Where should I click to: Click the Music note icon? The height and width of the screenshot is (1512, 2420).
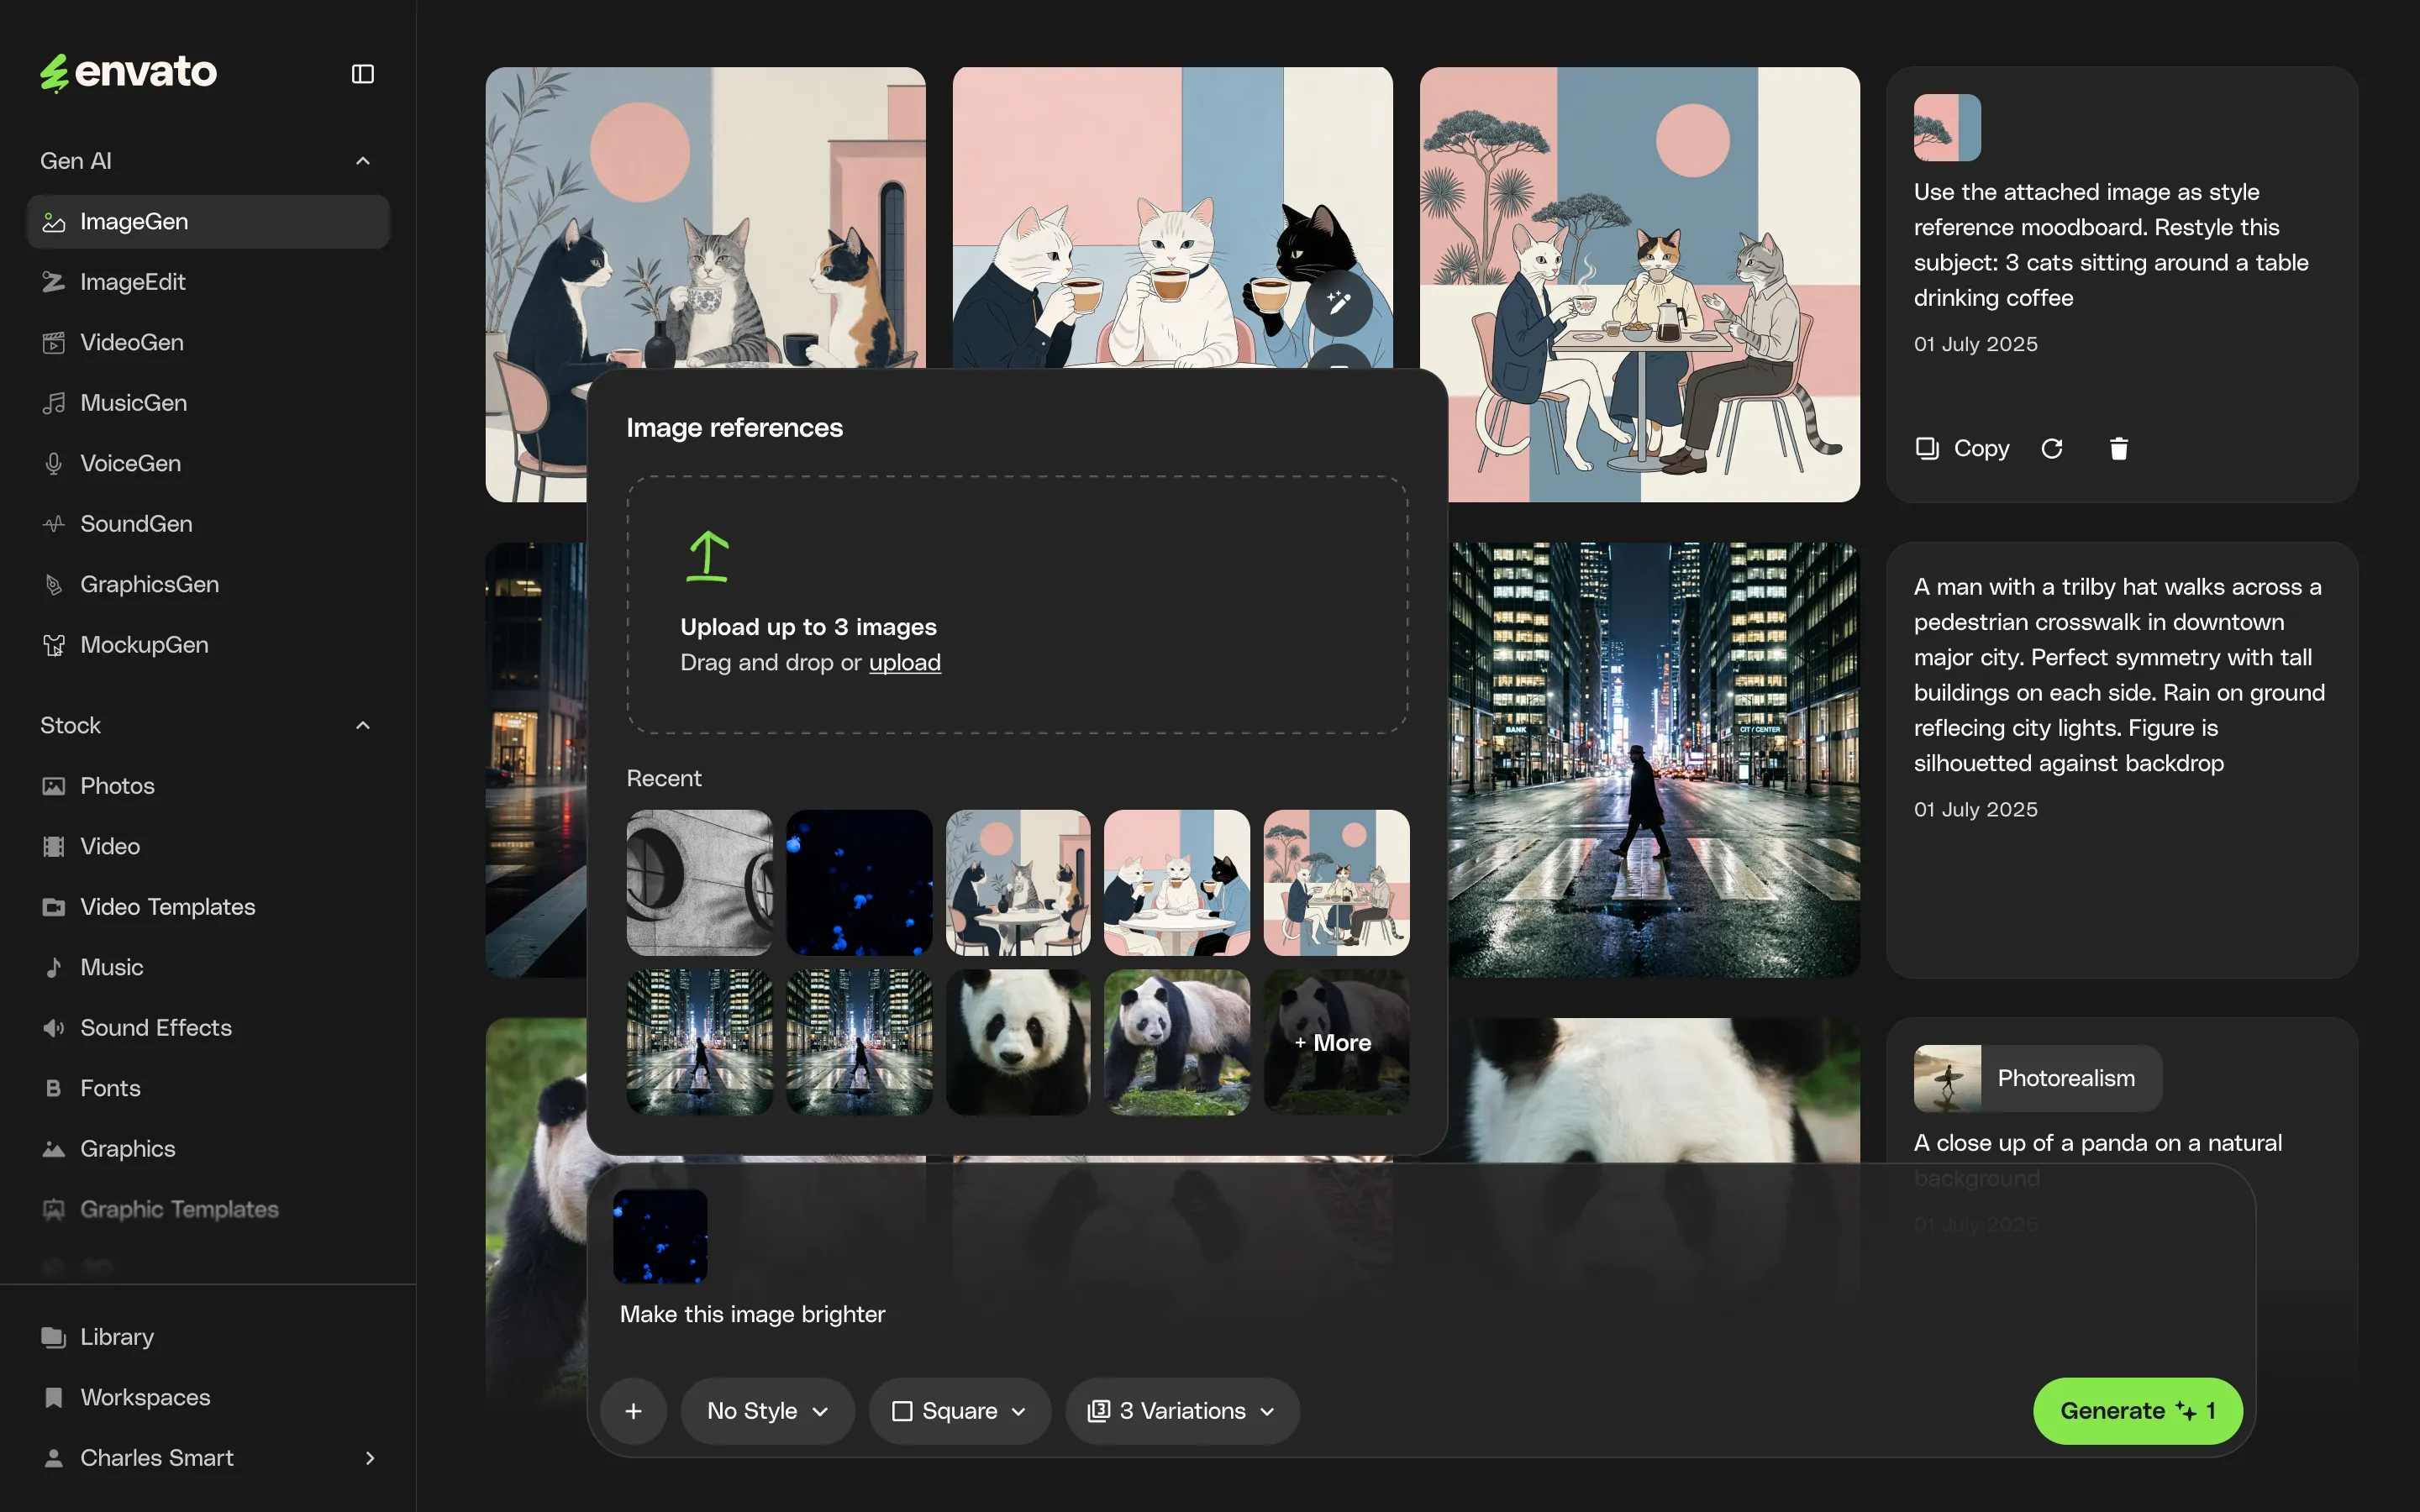click(54, 968)
